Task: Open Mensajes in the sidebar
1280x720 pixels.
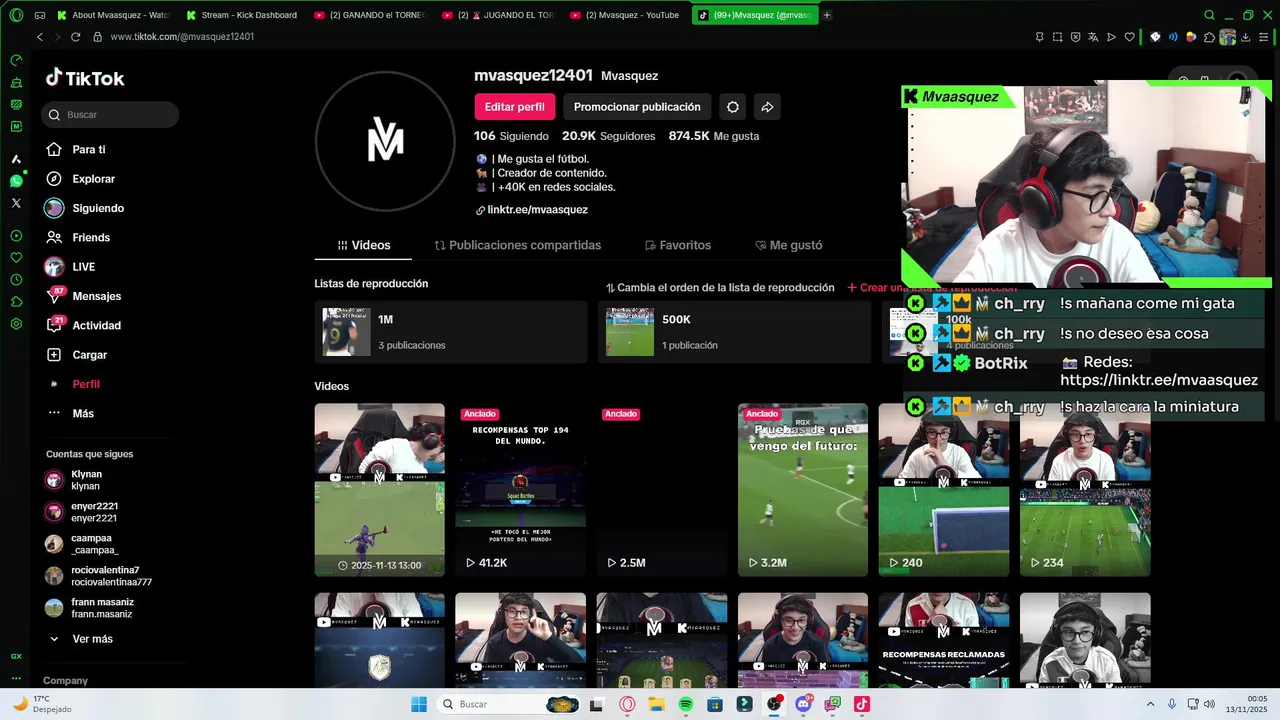Action: click(83, 296)
